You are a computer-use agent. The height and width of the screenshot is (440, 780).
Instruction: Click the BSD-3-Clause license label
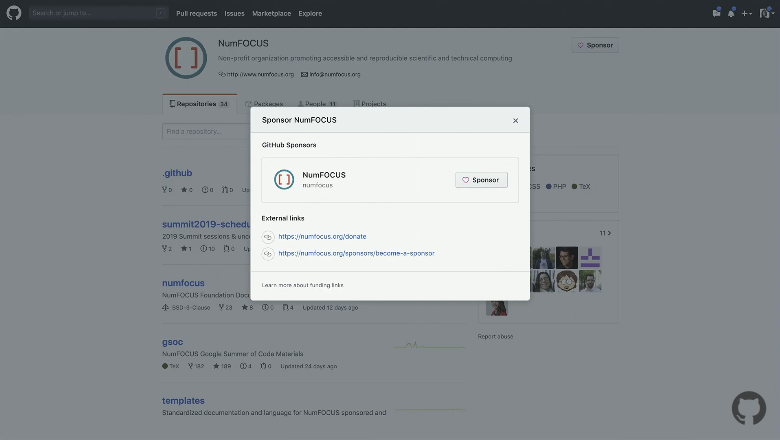coord(186,308)
